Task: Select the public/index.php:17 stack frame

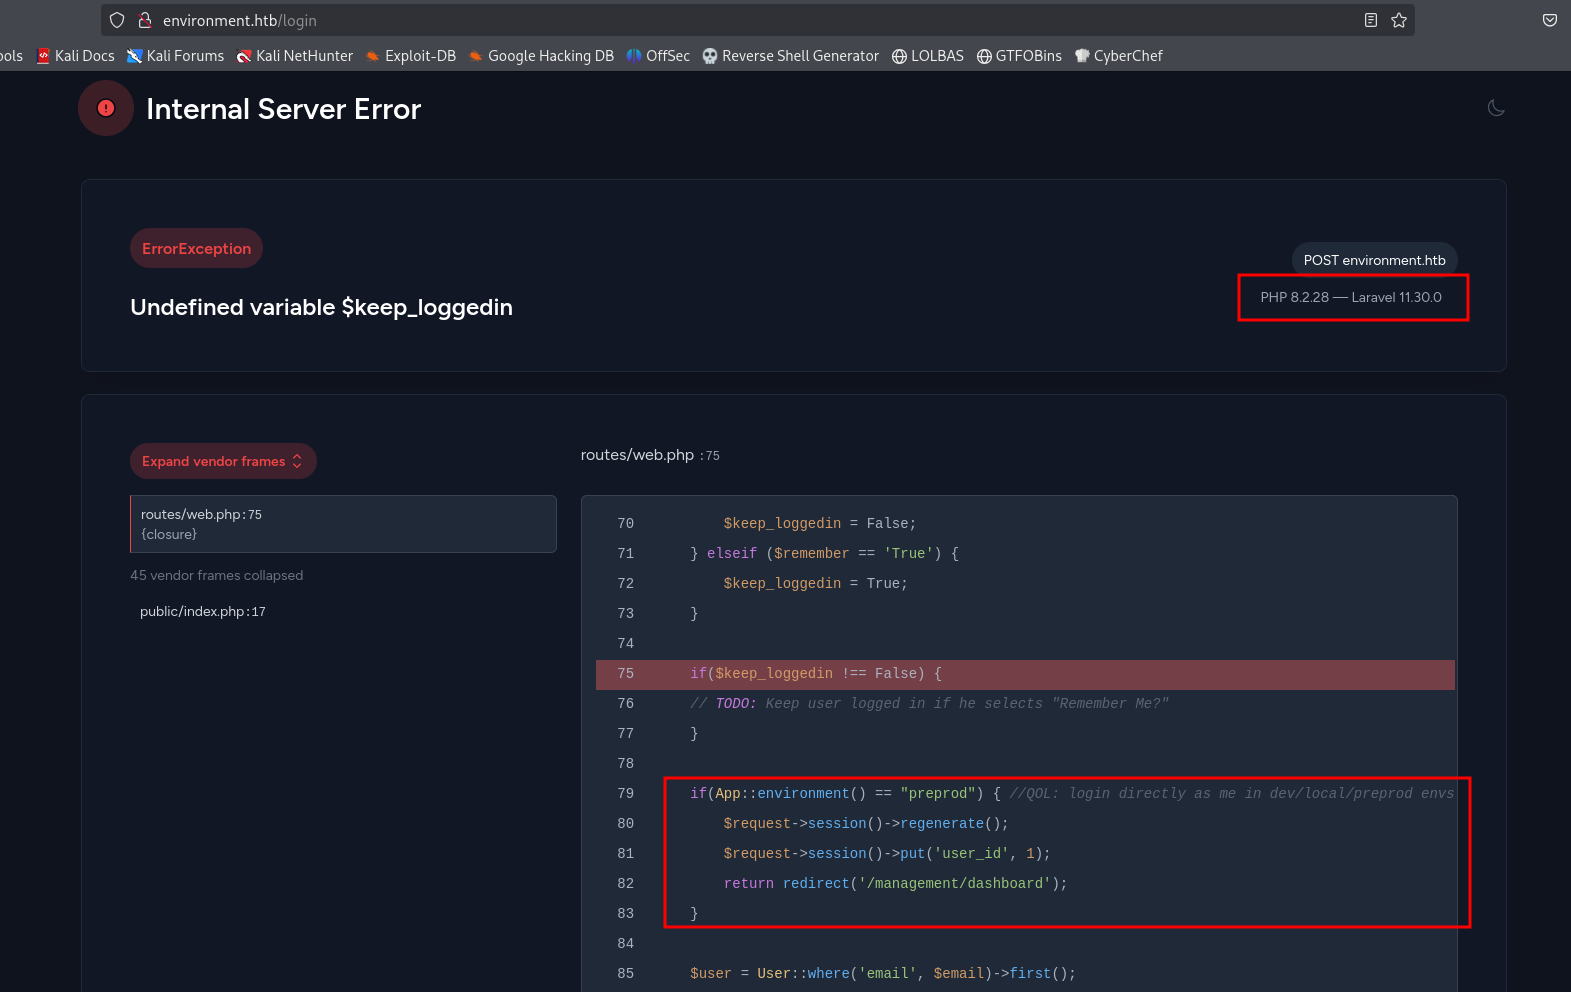Action: click(203, 611)
